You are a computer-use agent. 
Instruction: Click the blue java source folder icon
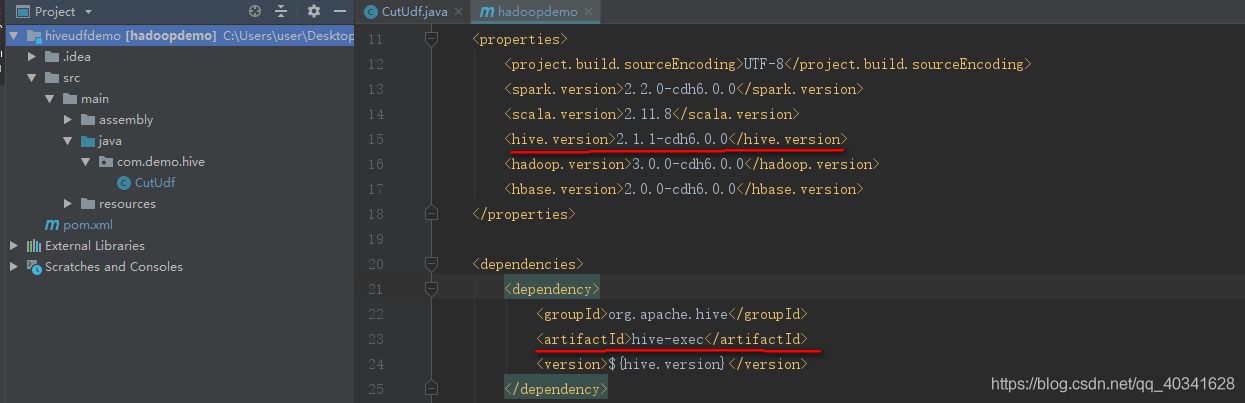click(88, 141)
